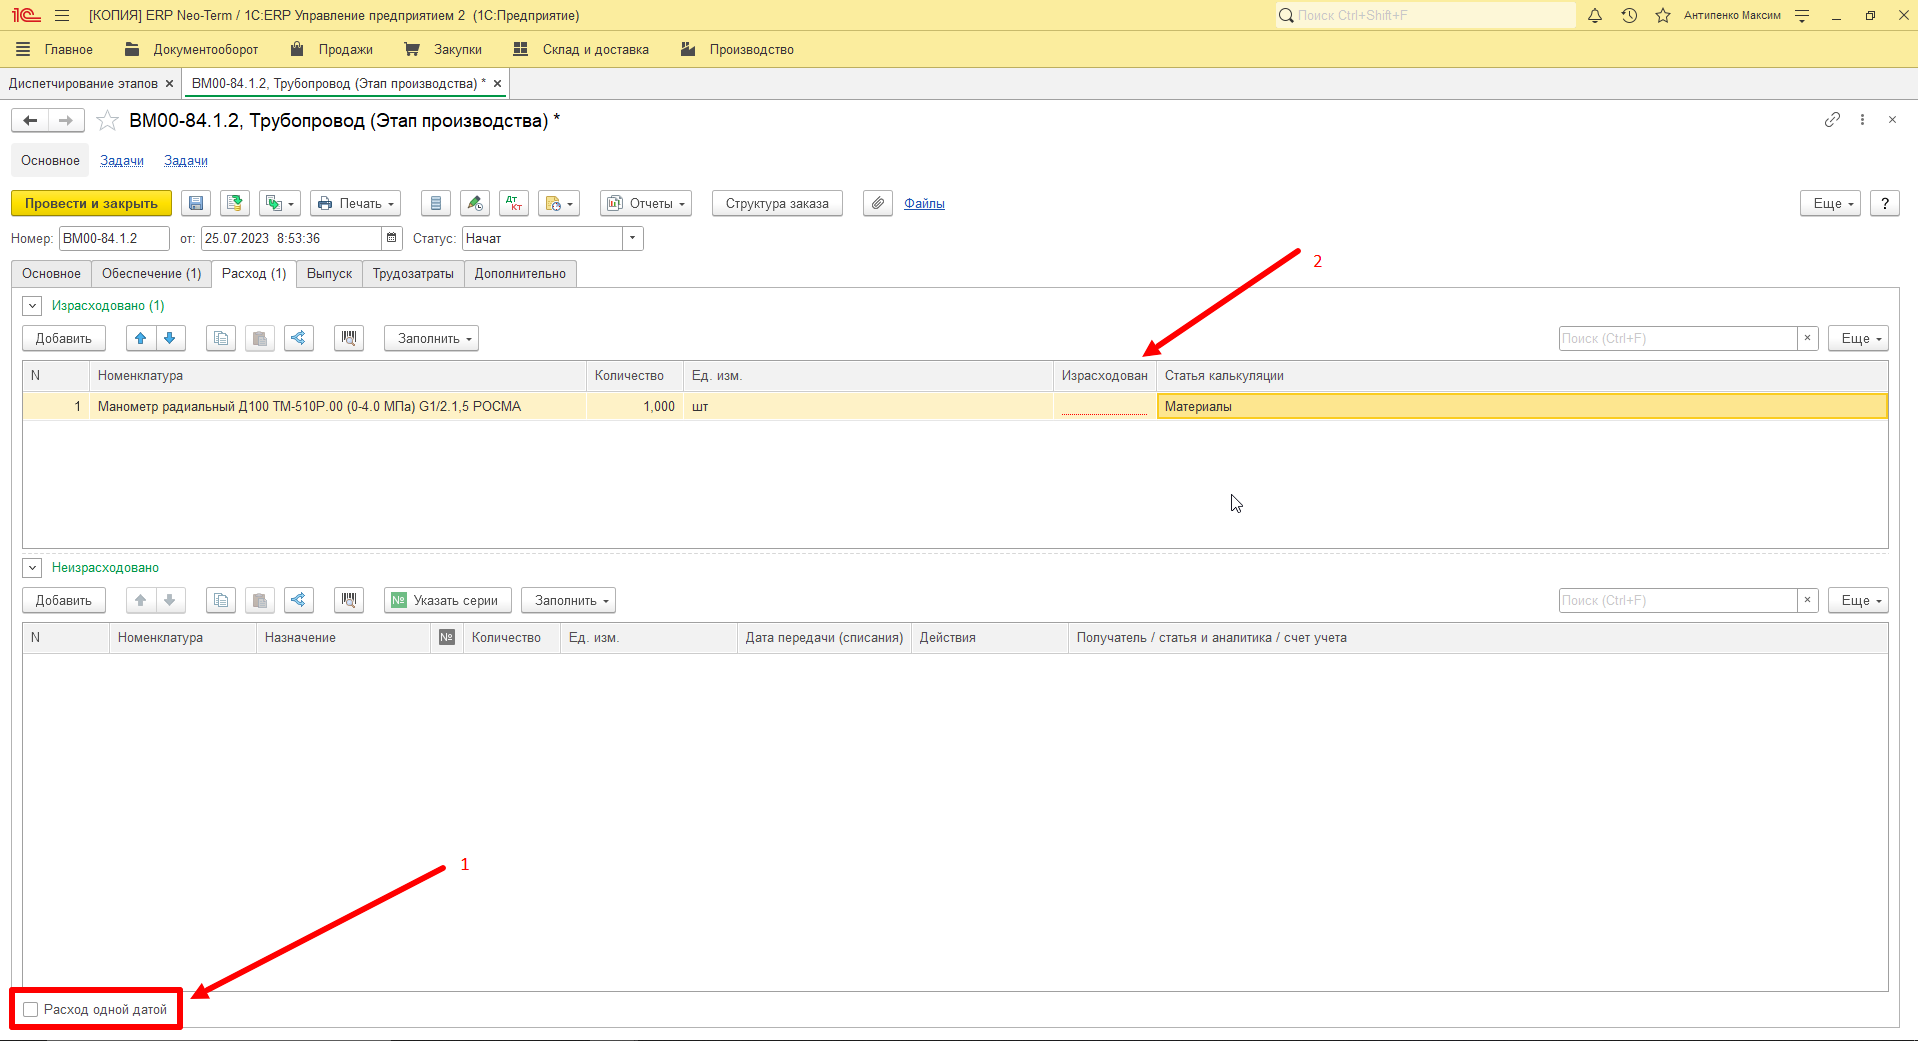The height and width of the screenshot is (1041, 1918).
Task: Switch to the Обеспечение (1) tab
Action: click(x=152, y=274)
